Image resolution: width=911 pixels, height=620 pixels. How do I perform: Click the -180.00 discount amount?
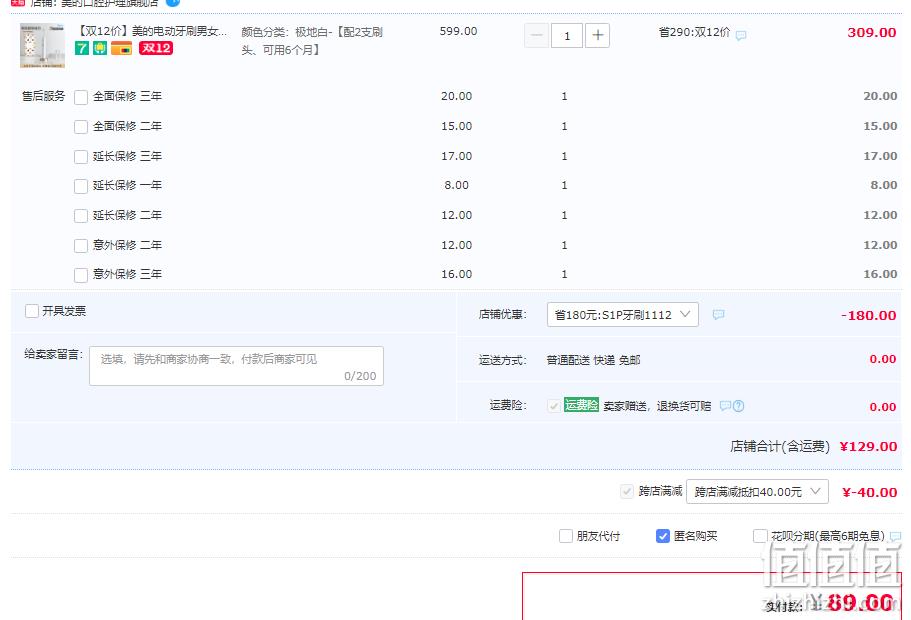click(x=869, y=316)
